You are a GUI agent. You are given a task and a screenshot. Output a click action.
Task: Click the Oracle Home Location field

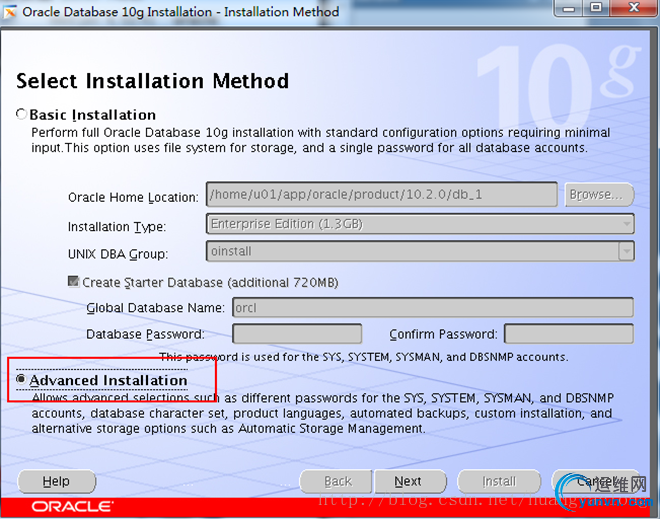click(x=382, y=194)
